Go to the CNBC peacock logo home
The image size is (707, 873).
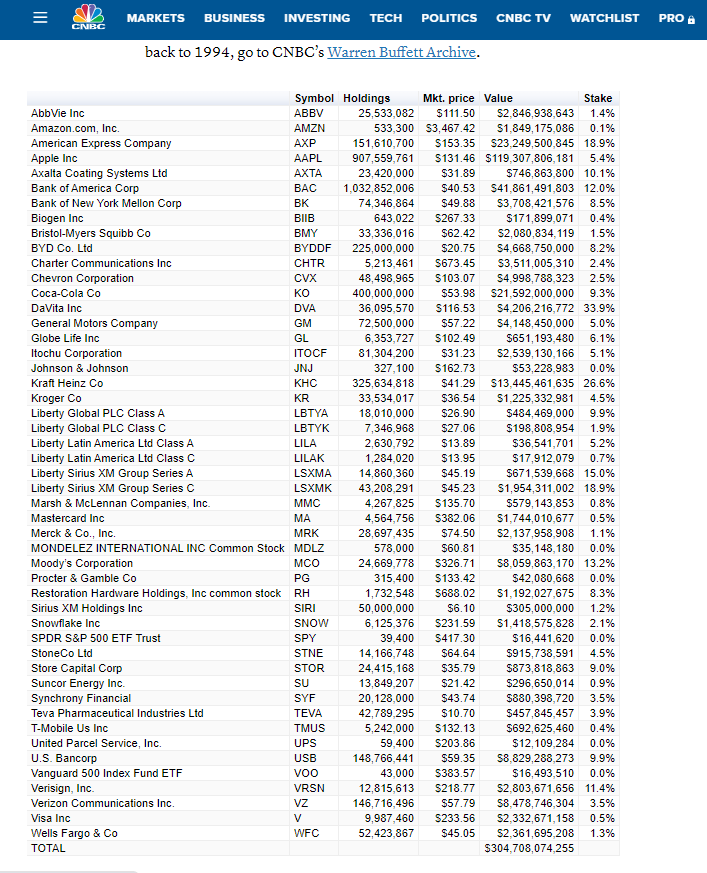pos(89,17)
